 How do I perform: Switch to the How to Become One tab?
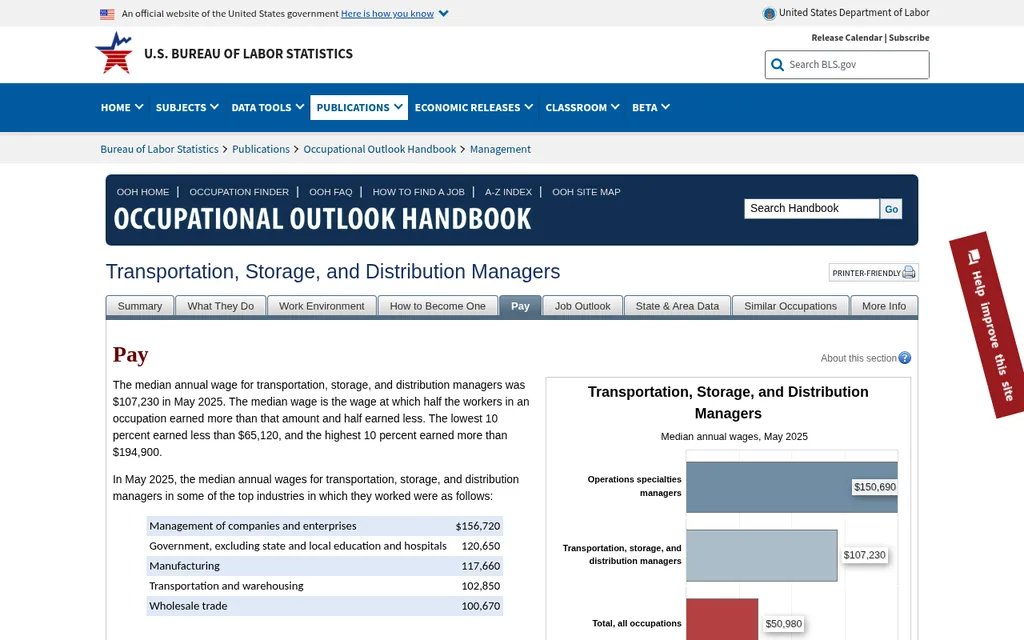[x=438, y=306]
